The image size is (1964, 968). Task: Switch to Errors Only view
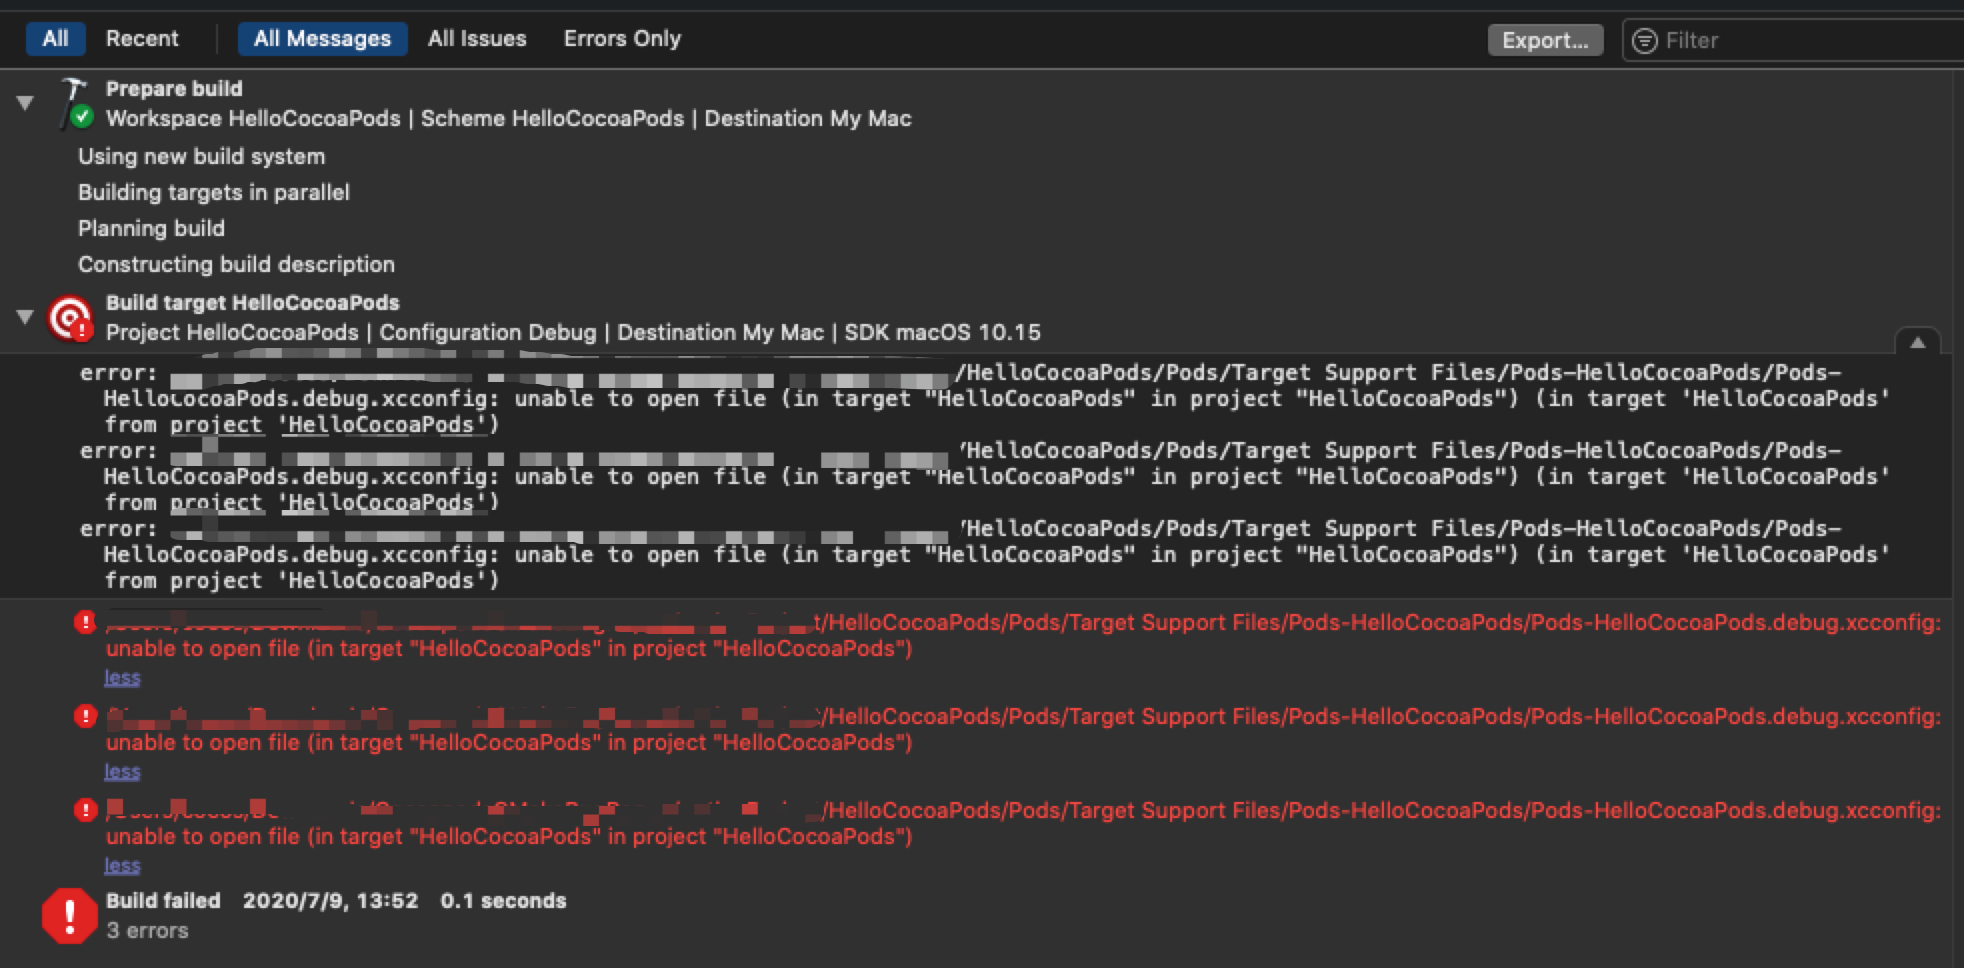point(622,39)
